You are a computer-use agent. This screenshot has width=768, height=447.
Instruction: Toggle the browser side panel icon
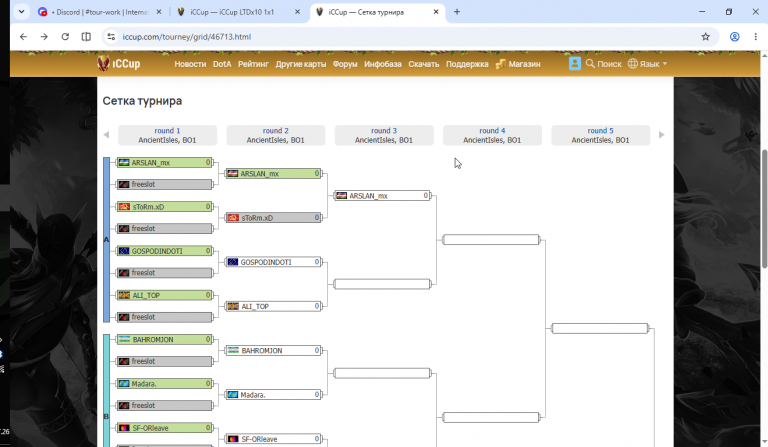(x=86, y=37)
